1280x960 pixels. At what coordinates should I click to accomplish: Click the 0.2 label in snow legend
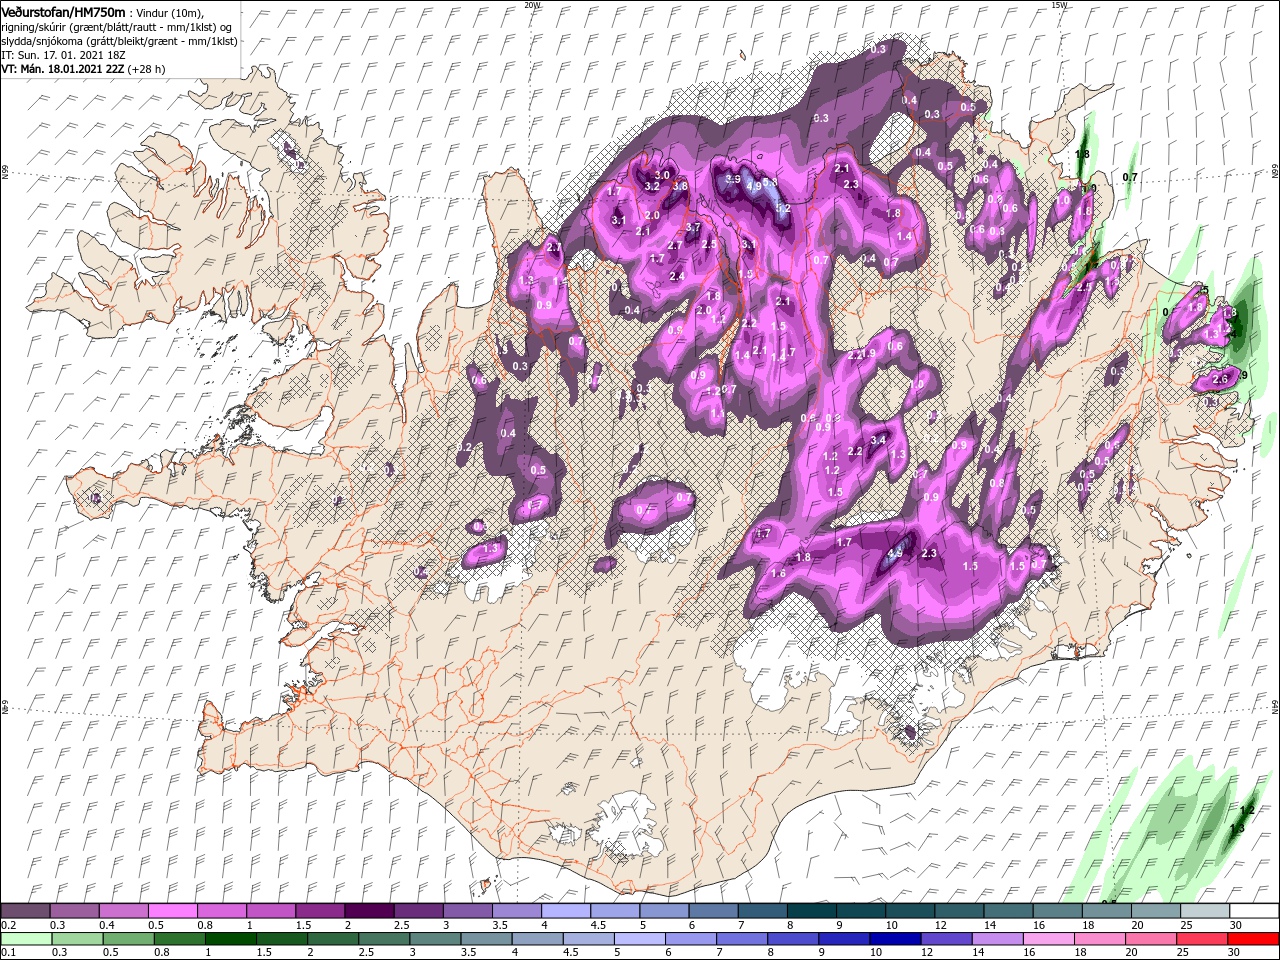[9, 925]
